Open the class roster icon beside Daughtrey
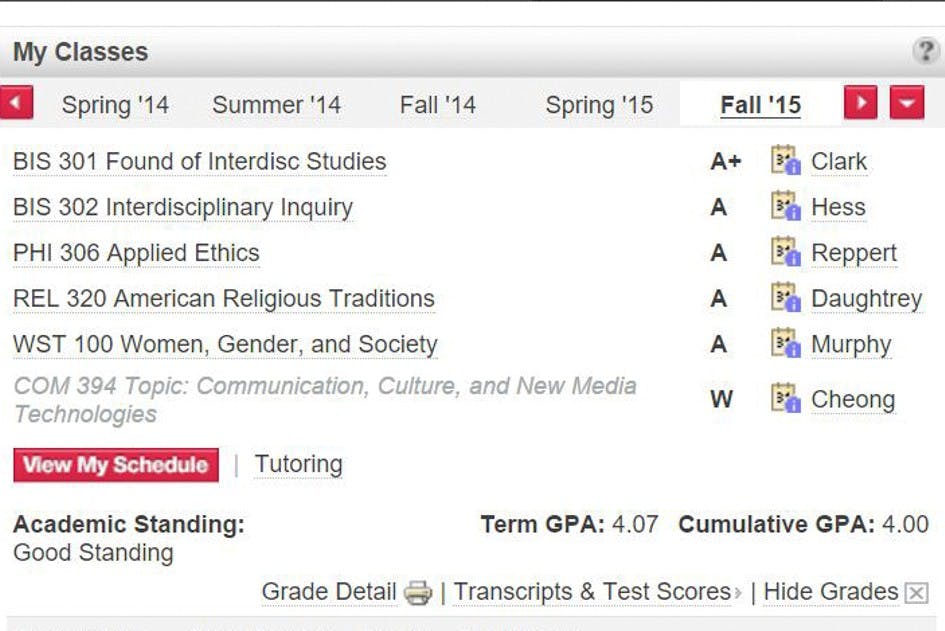 click(786, 298)
